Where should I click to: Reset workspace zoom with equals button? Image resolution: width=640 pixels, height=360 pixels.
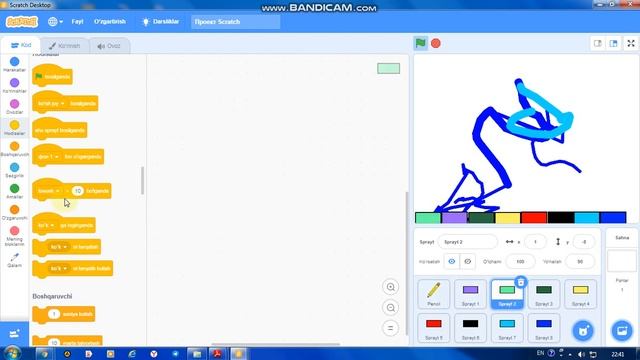(391, 328)
